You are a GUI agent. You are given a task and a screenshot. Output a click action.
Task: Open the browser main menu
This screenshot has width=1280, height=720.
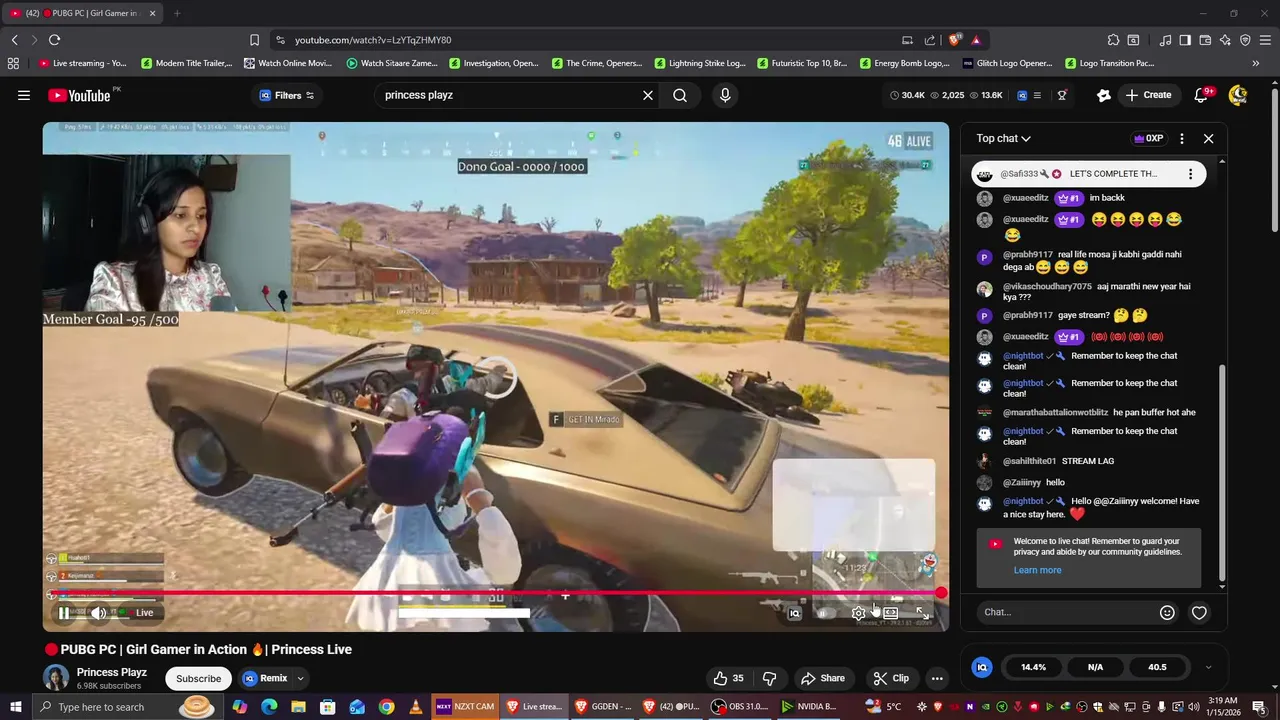(1265, 40)
